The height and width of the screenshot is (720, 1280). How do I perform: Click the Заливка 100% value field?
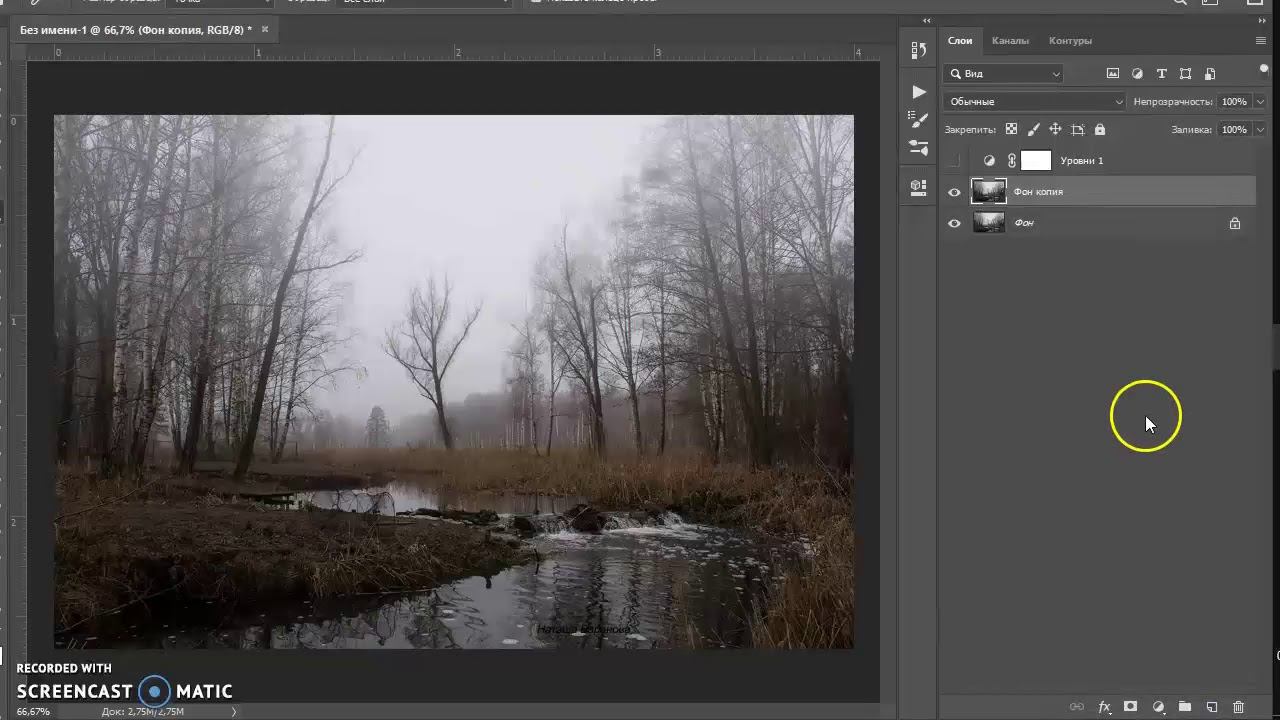pos(1234,130)
